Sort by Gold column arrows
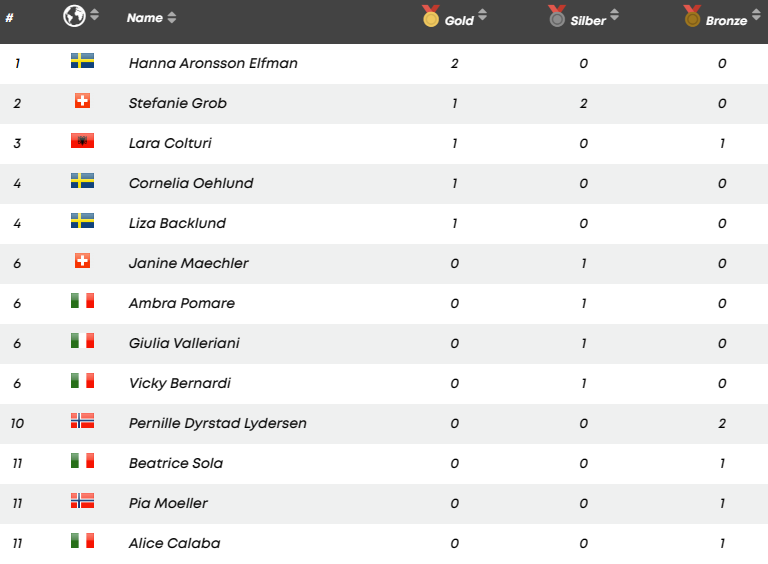768x564 pixels. (482, 15)
